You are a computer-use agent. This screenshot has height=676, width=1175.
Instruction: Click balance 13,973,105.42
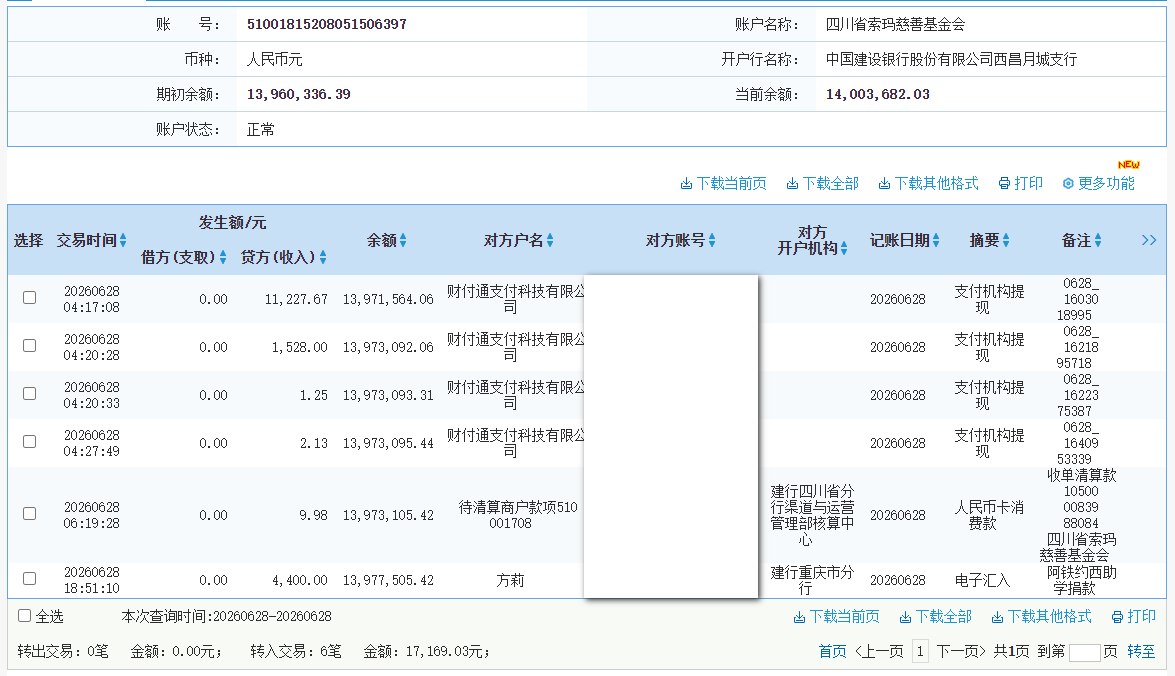[388, 515]
